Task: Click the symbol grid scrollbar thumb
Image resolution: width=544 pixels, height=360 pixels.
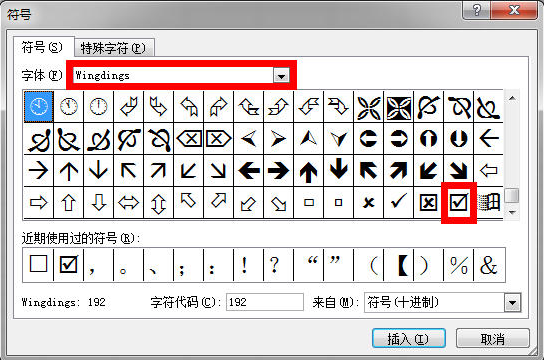Action: [512, 195]
